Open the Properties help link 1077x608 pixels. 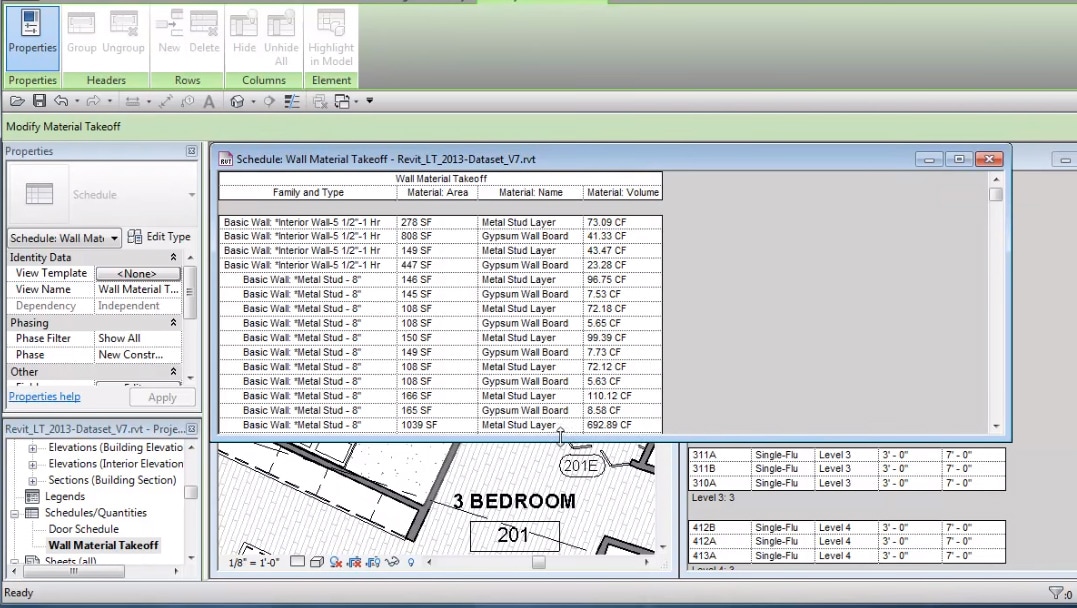(x=44, y=397)
